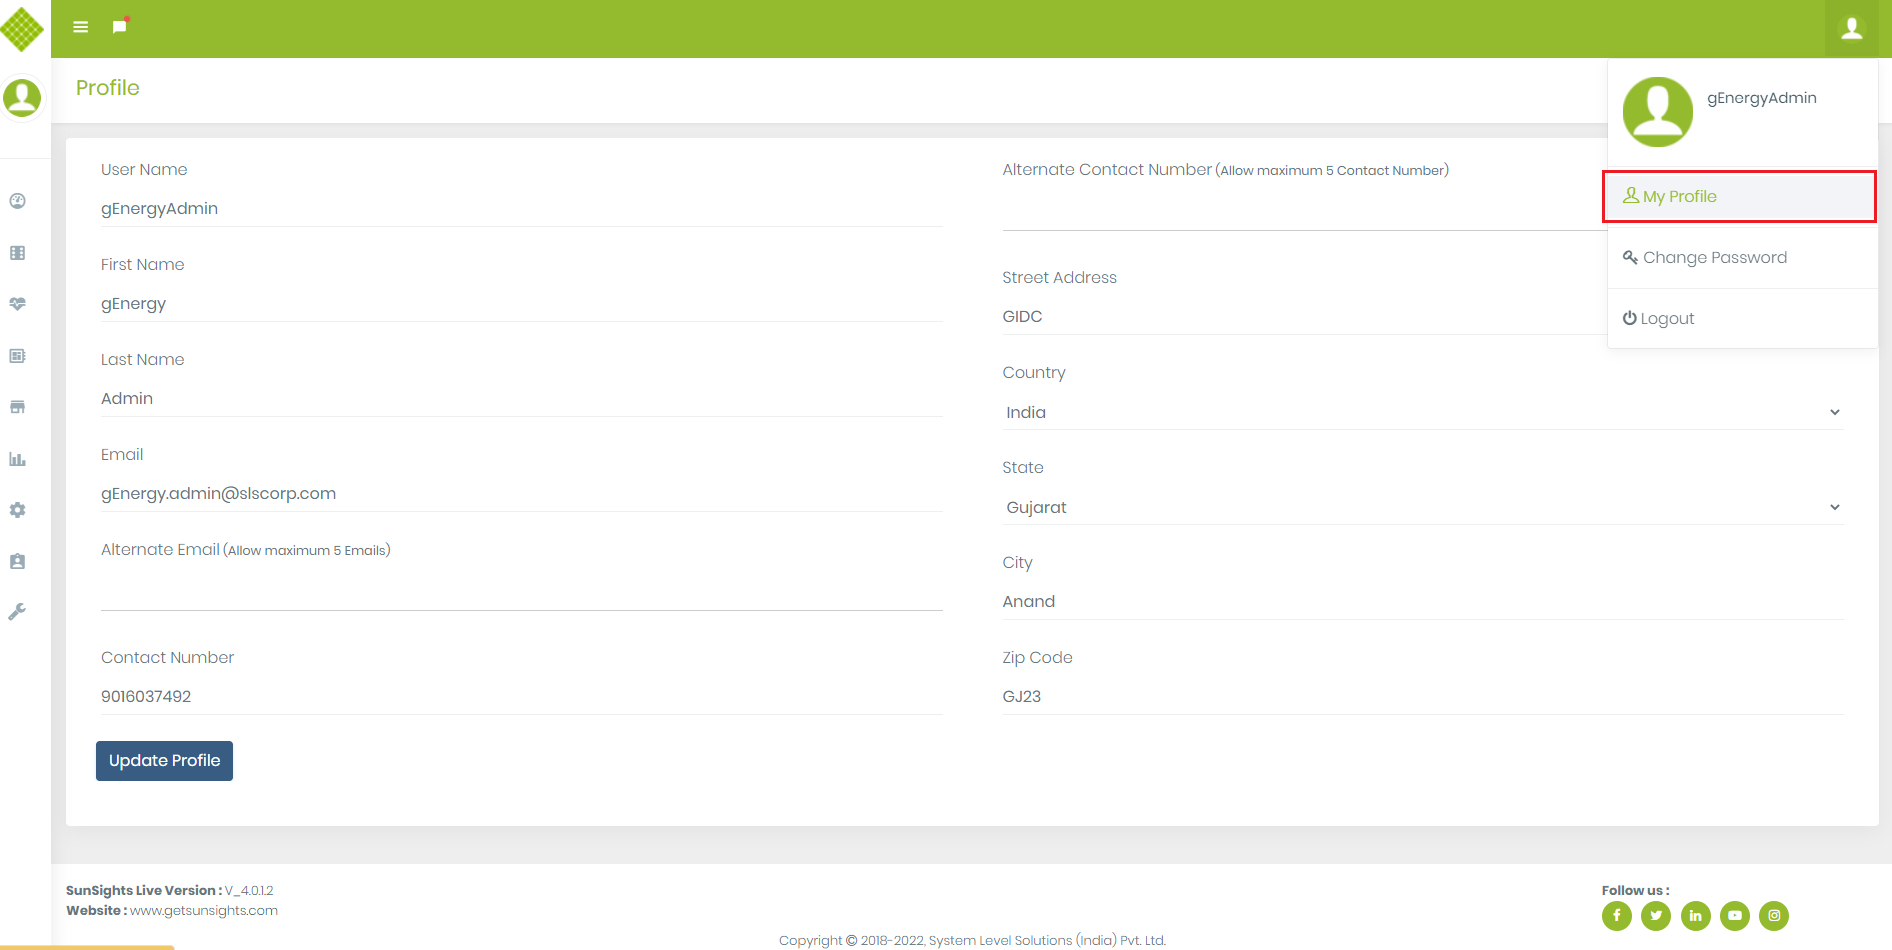
Task: Open the YouTube follow link
Action: pos(1735,915)
